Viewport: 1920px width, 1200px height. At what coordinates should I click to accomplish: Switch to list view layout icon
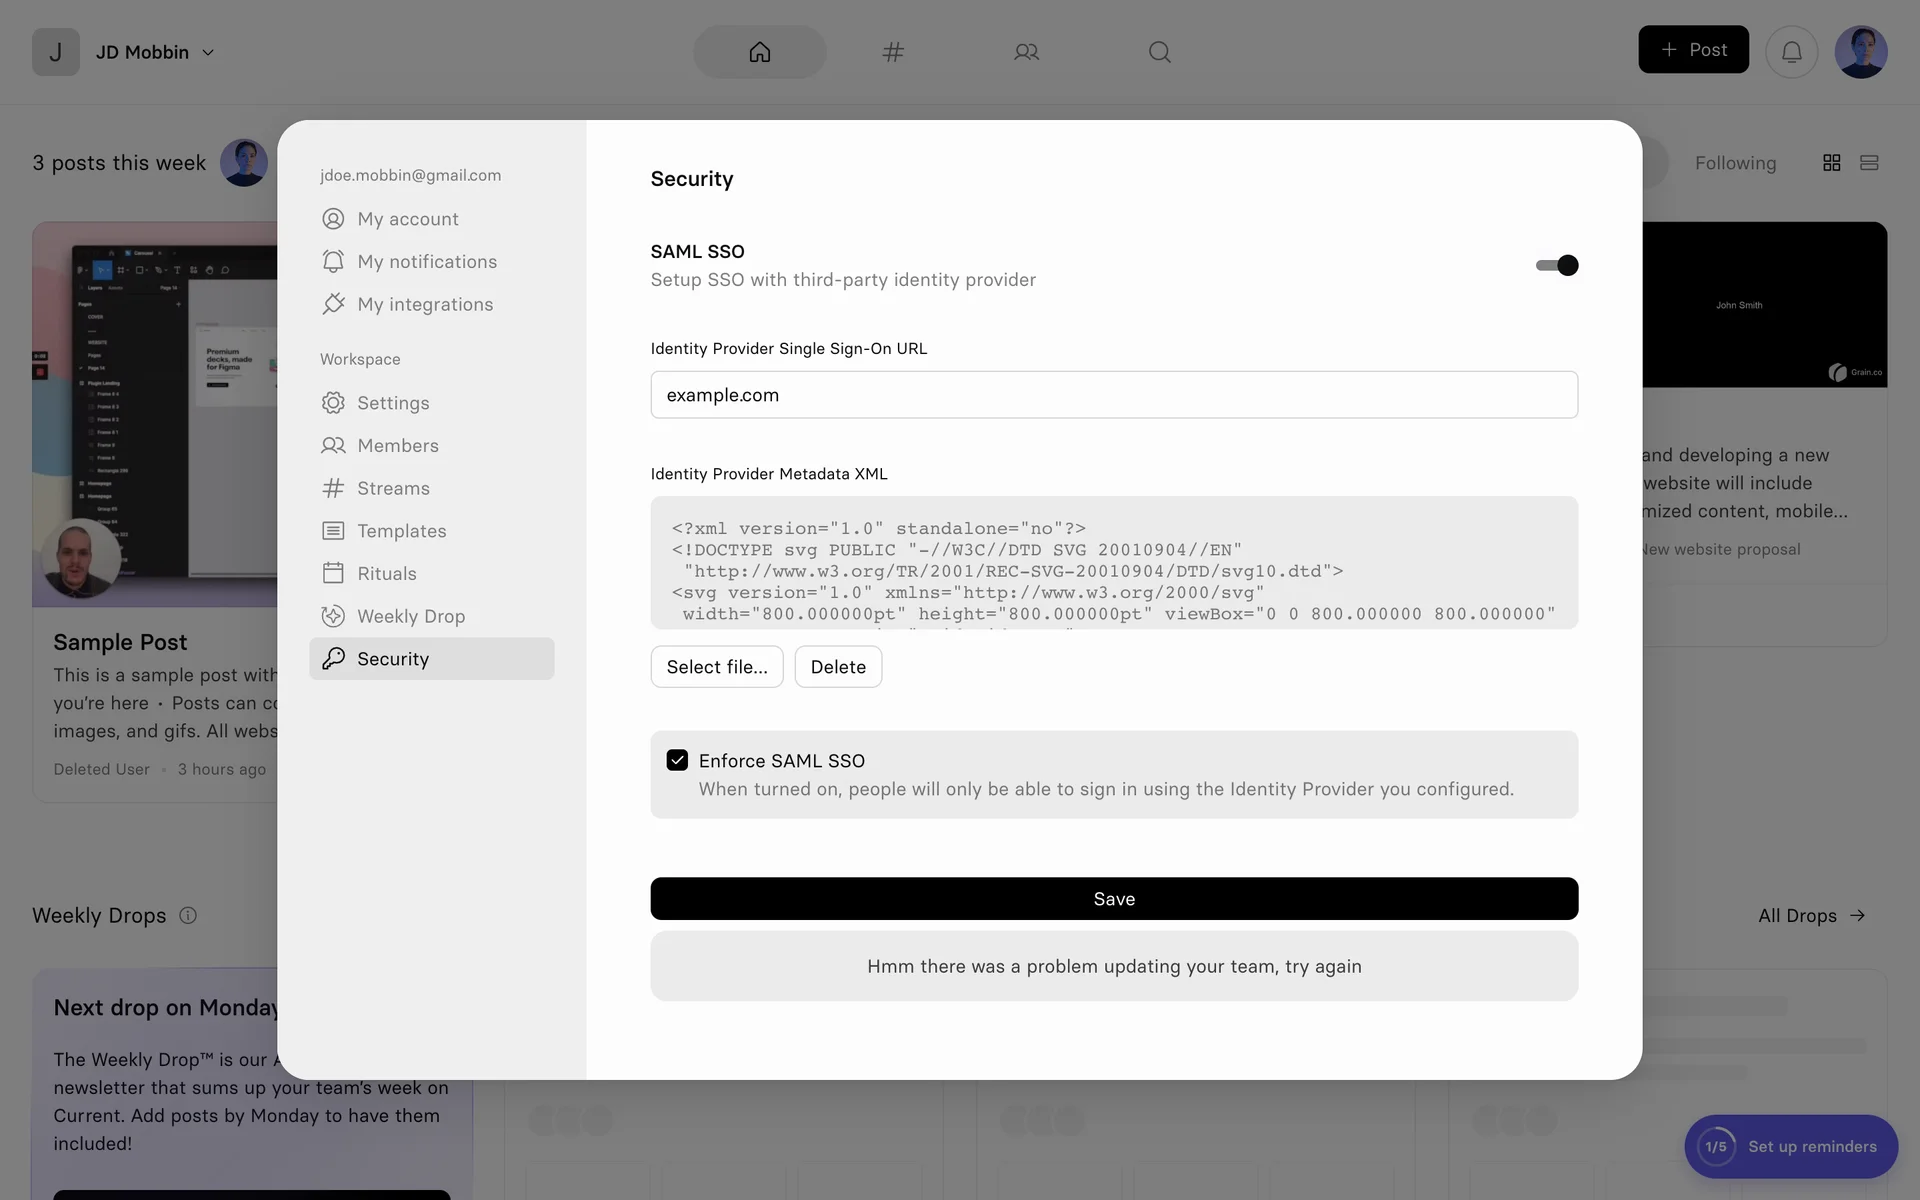(x=1869, y=163)
